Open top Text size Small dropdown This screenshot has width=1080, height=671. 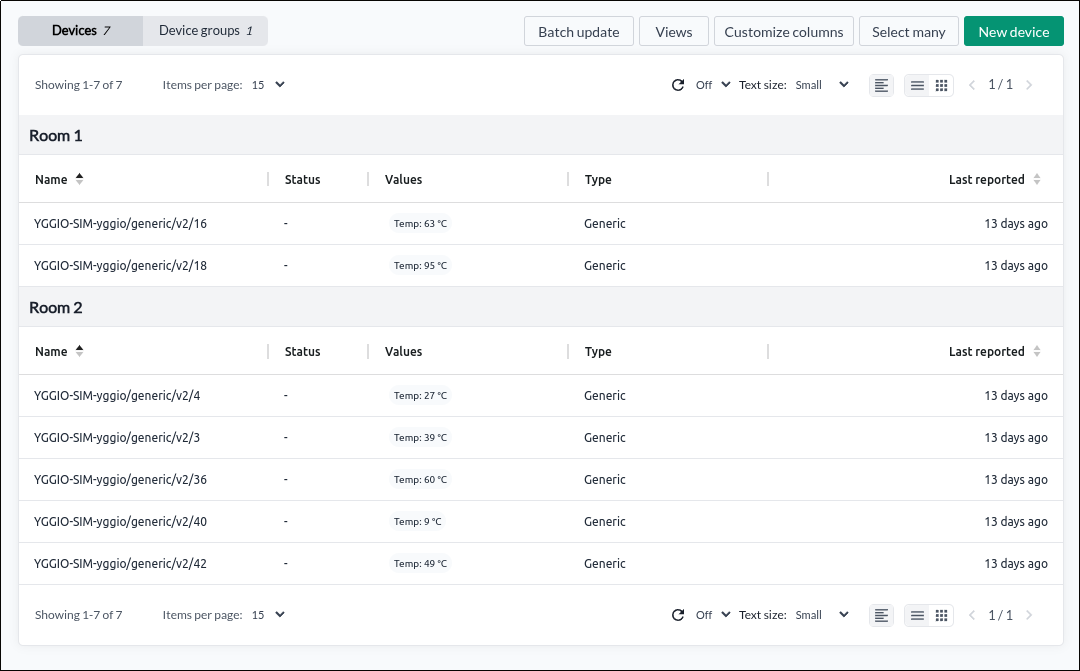click(x=822, y=85)
